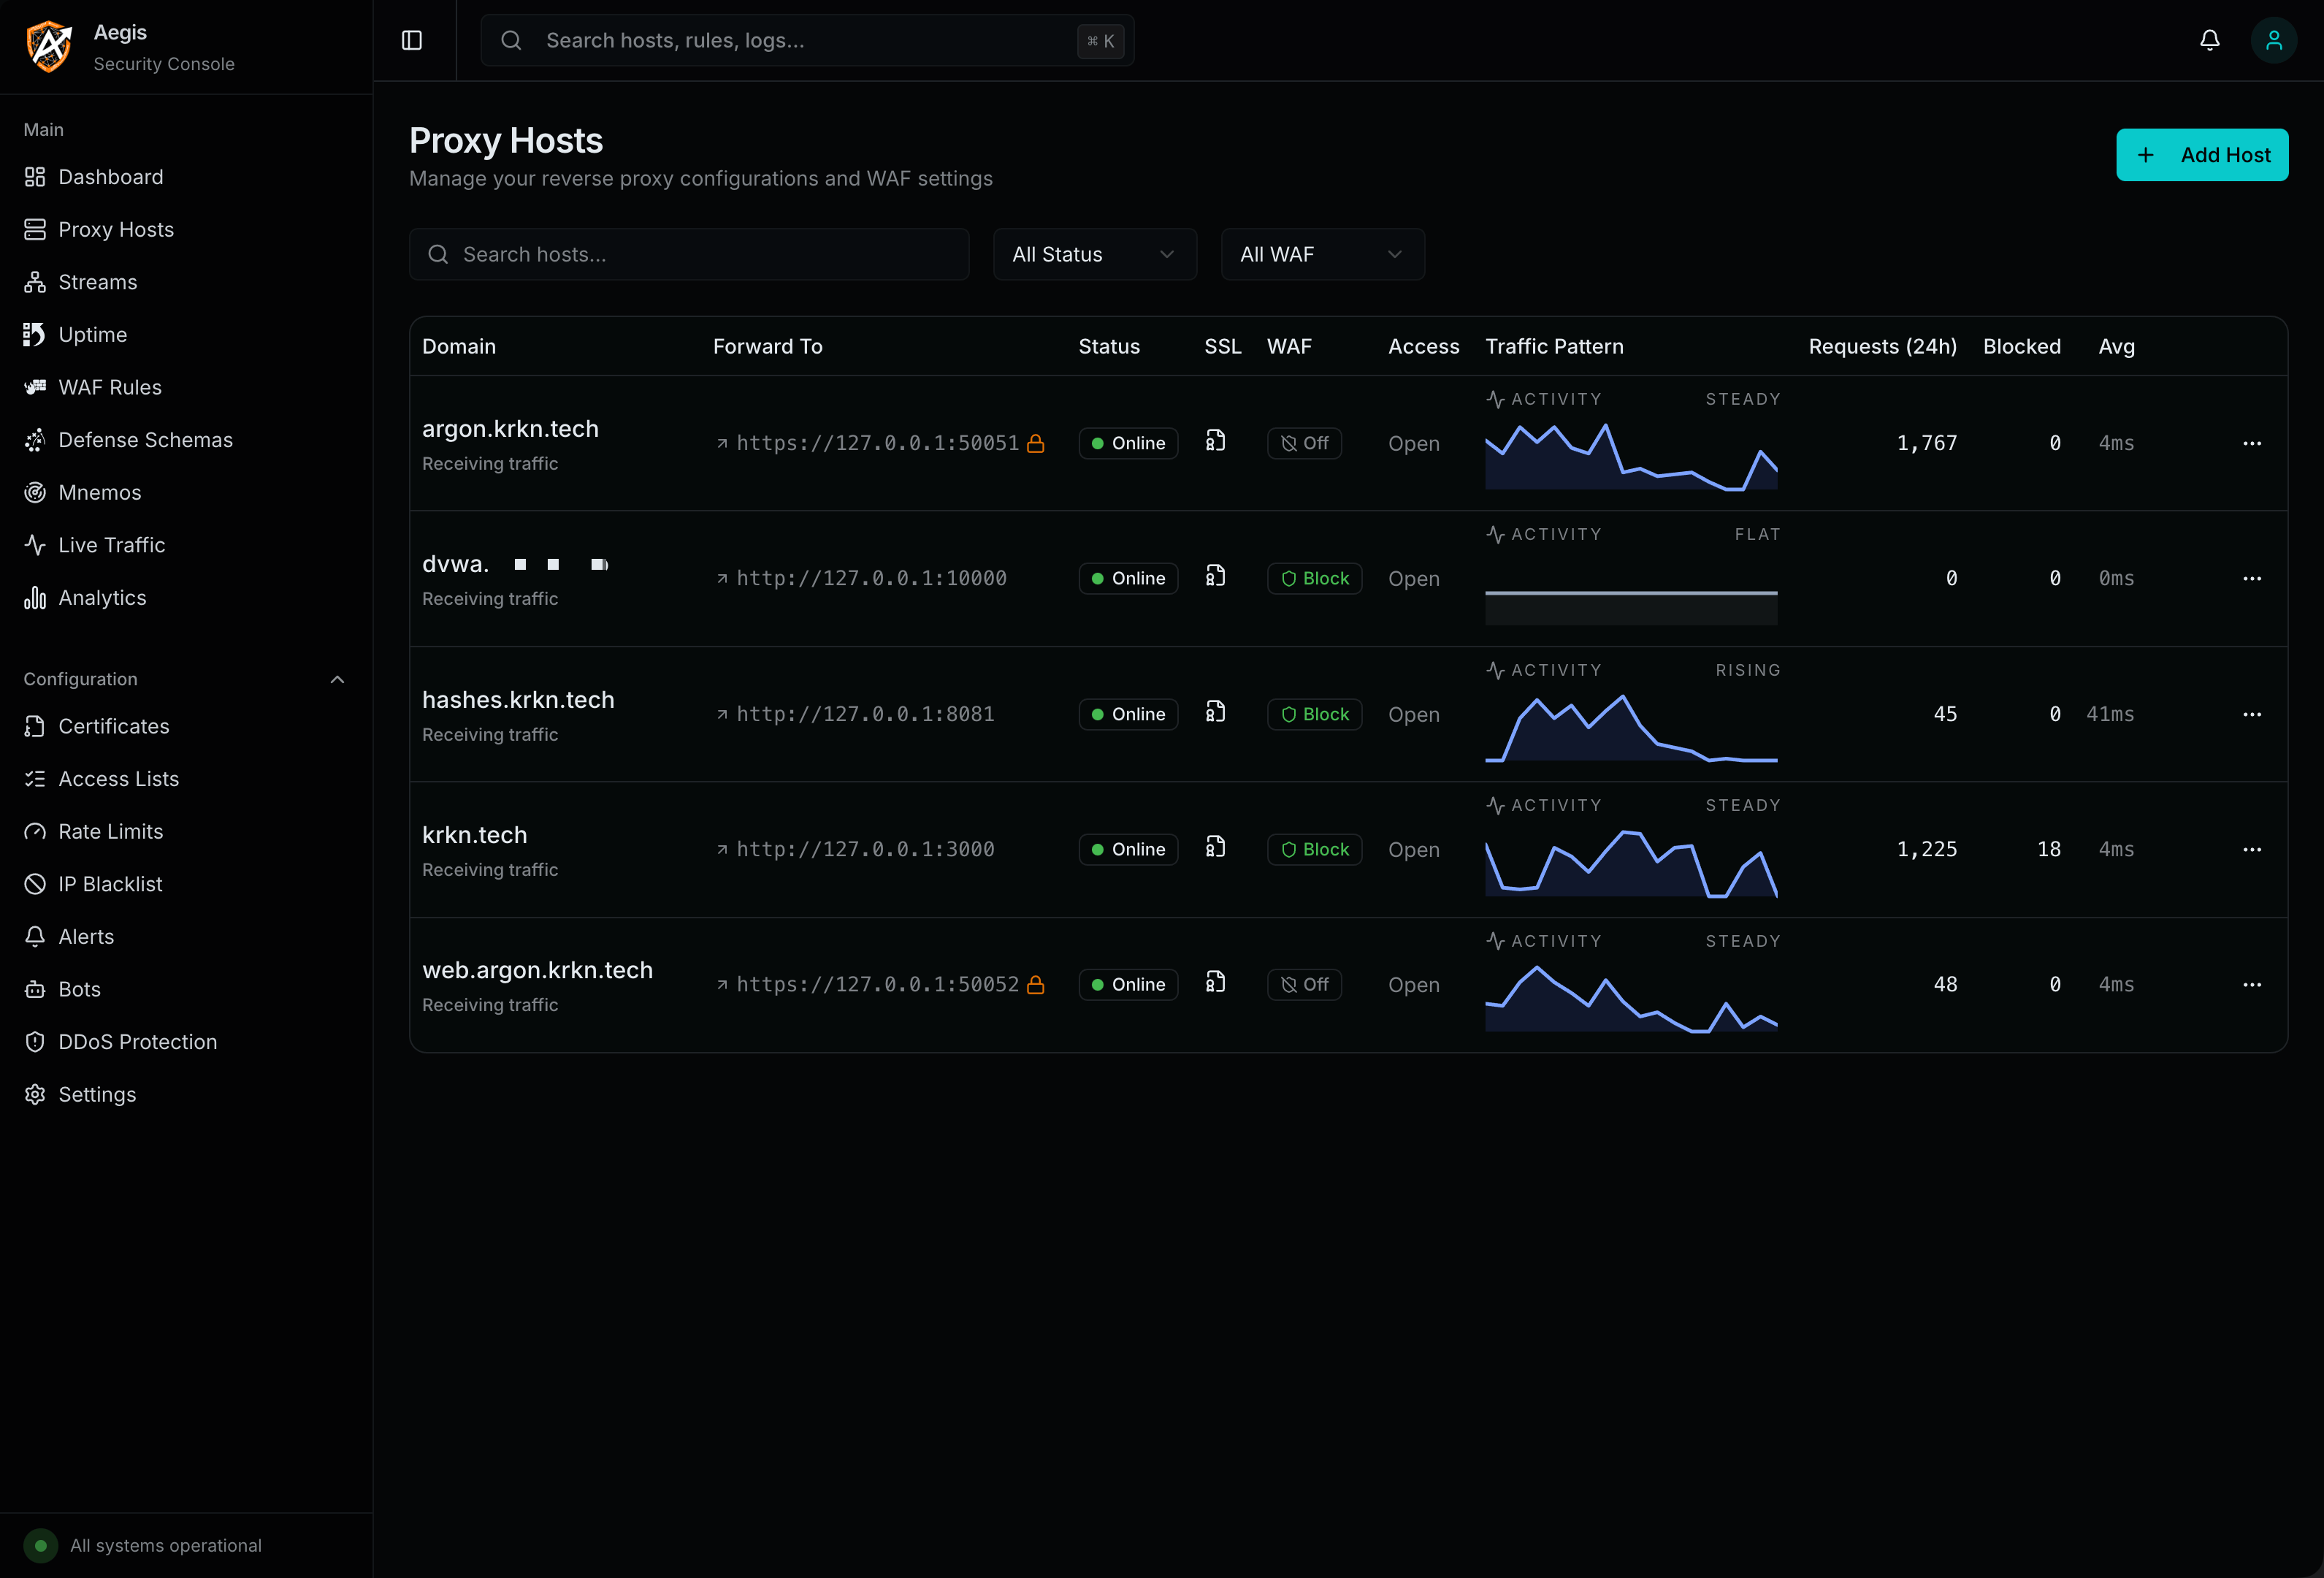The height and width of the screenshot is (1578, 2324).
Task: Click the Add Host button
Action: (2201, 155)
